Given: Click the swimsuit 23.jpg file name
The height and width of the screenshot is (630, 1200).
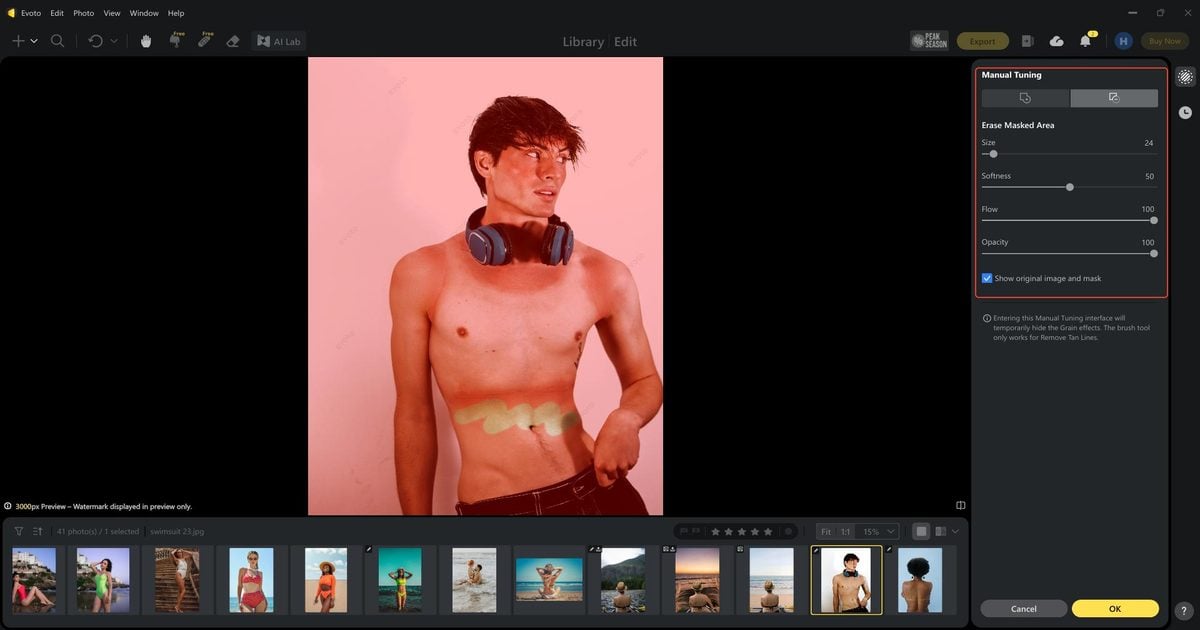Looking at the screenshot, I should (x=177, y=532).
